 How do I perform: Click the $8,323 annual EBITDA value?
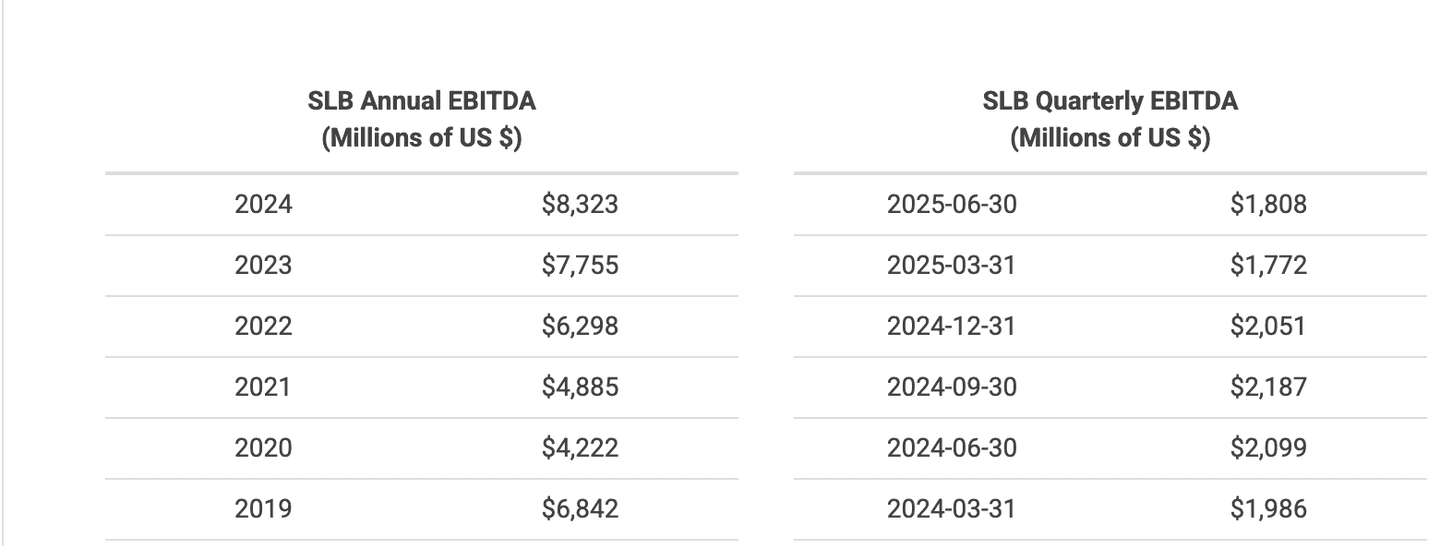click(580, 205)
